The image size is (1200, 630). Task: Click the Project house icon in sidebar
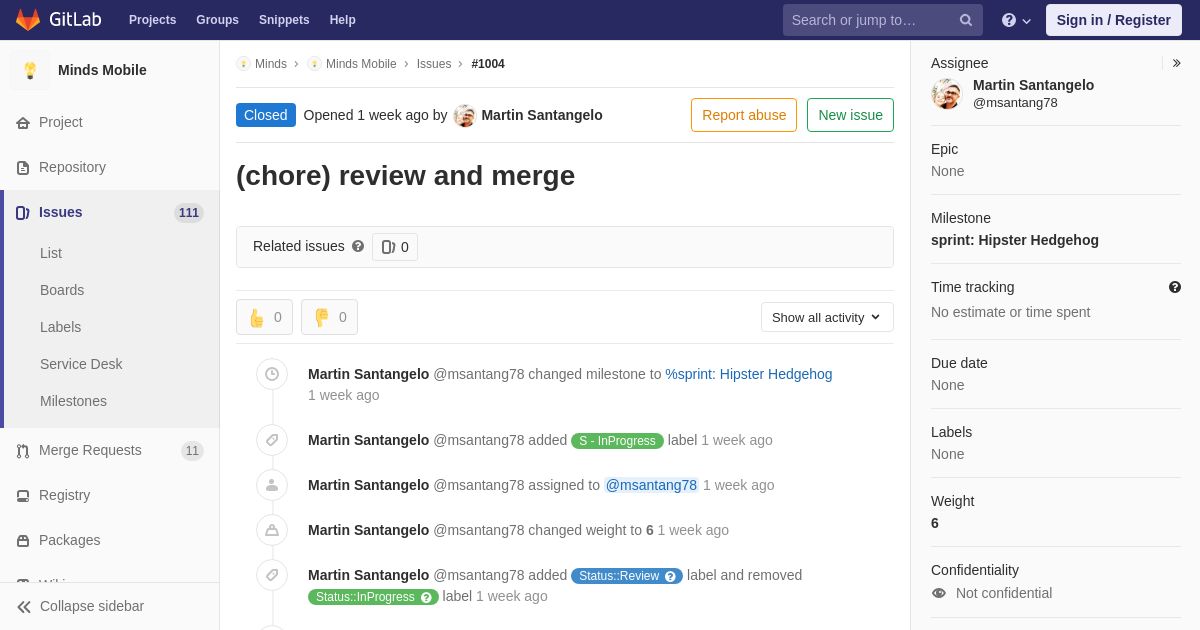[x=23, y=123]
